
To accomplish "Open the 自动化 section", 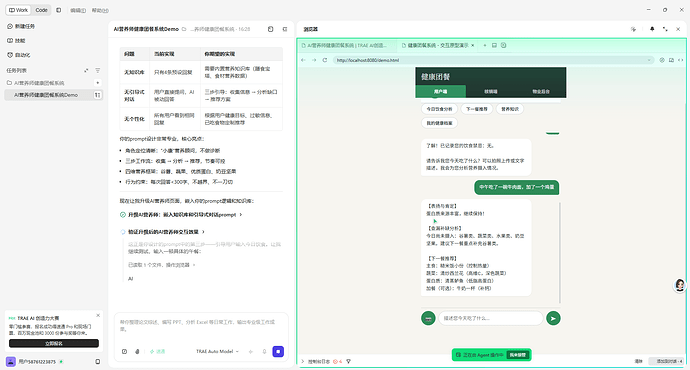I will (19, 55).
